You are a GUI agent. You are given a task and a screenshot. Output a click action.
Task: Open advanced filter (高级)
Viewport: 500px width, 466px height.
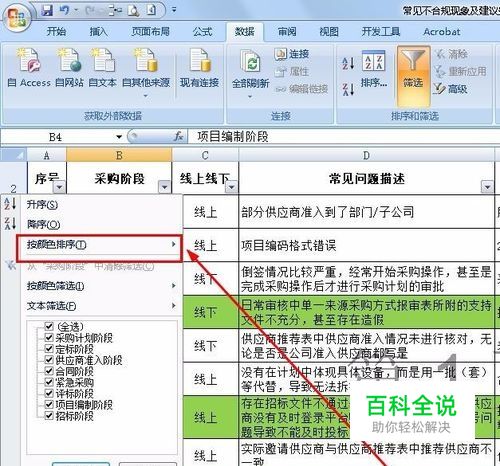coord(451,89)
